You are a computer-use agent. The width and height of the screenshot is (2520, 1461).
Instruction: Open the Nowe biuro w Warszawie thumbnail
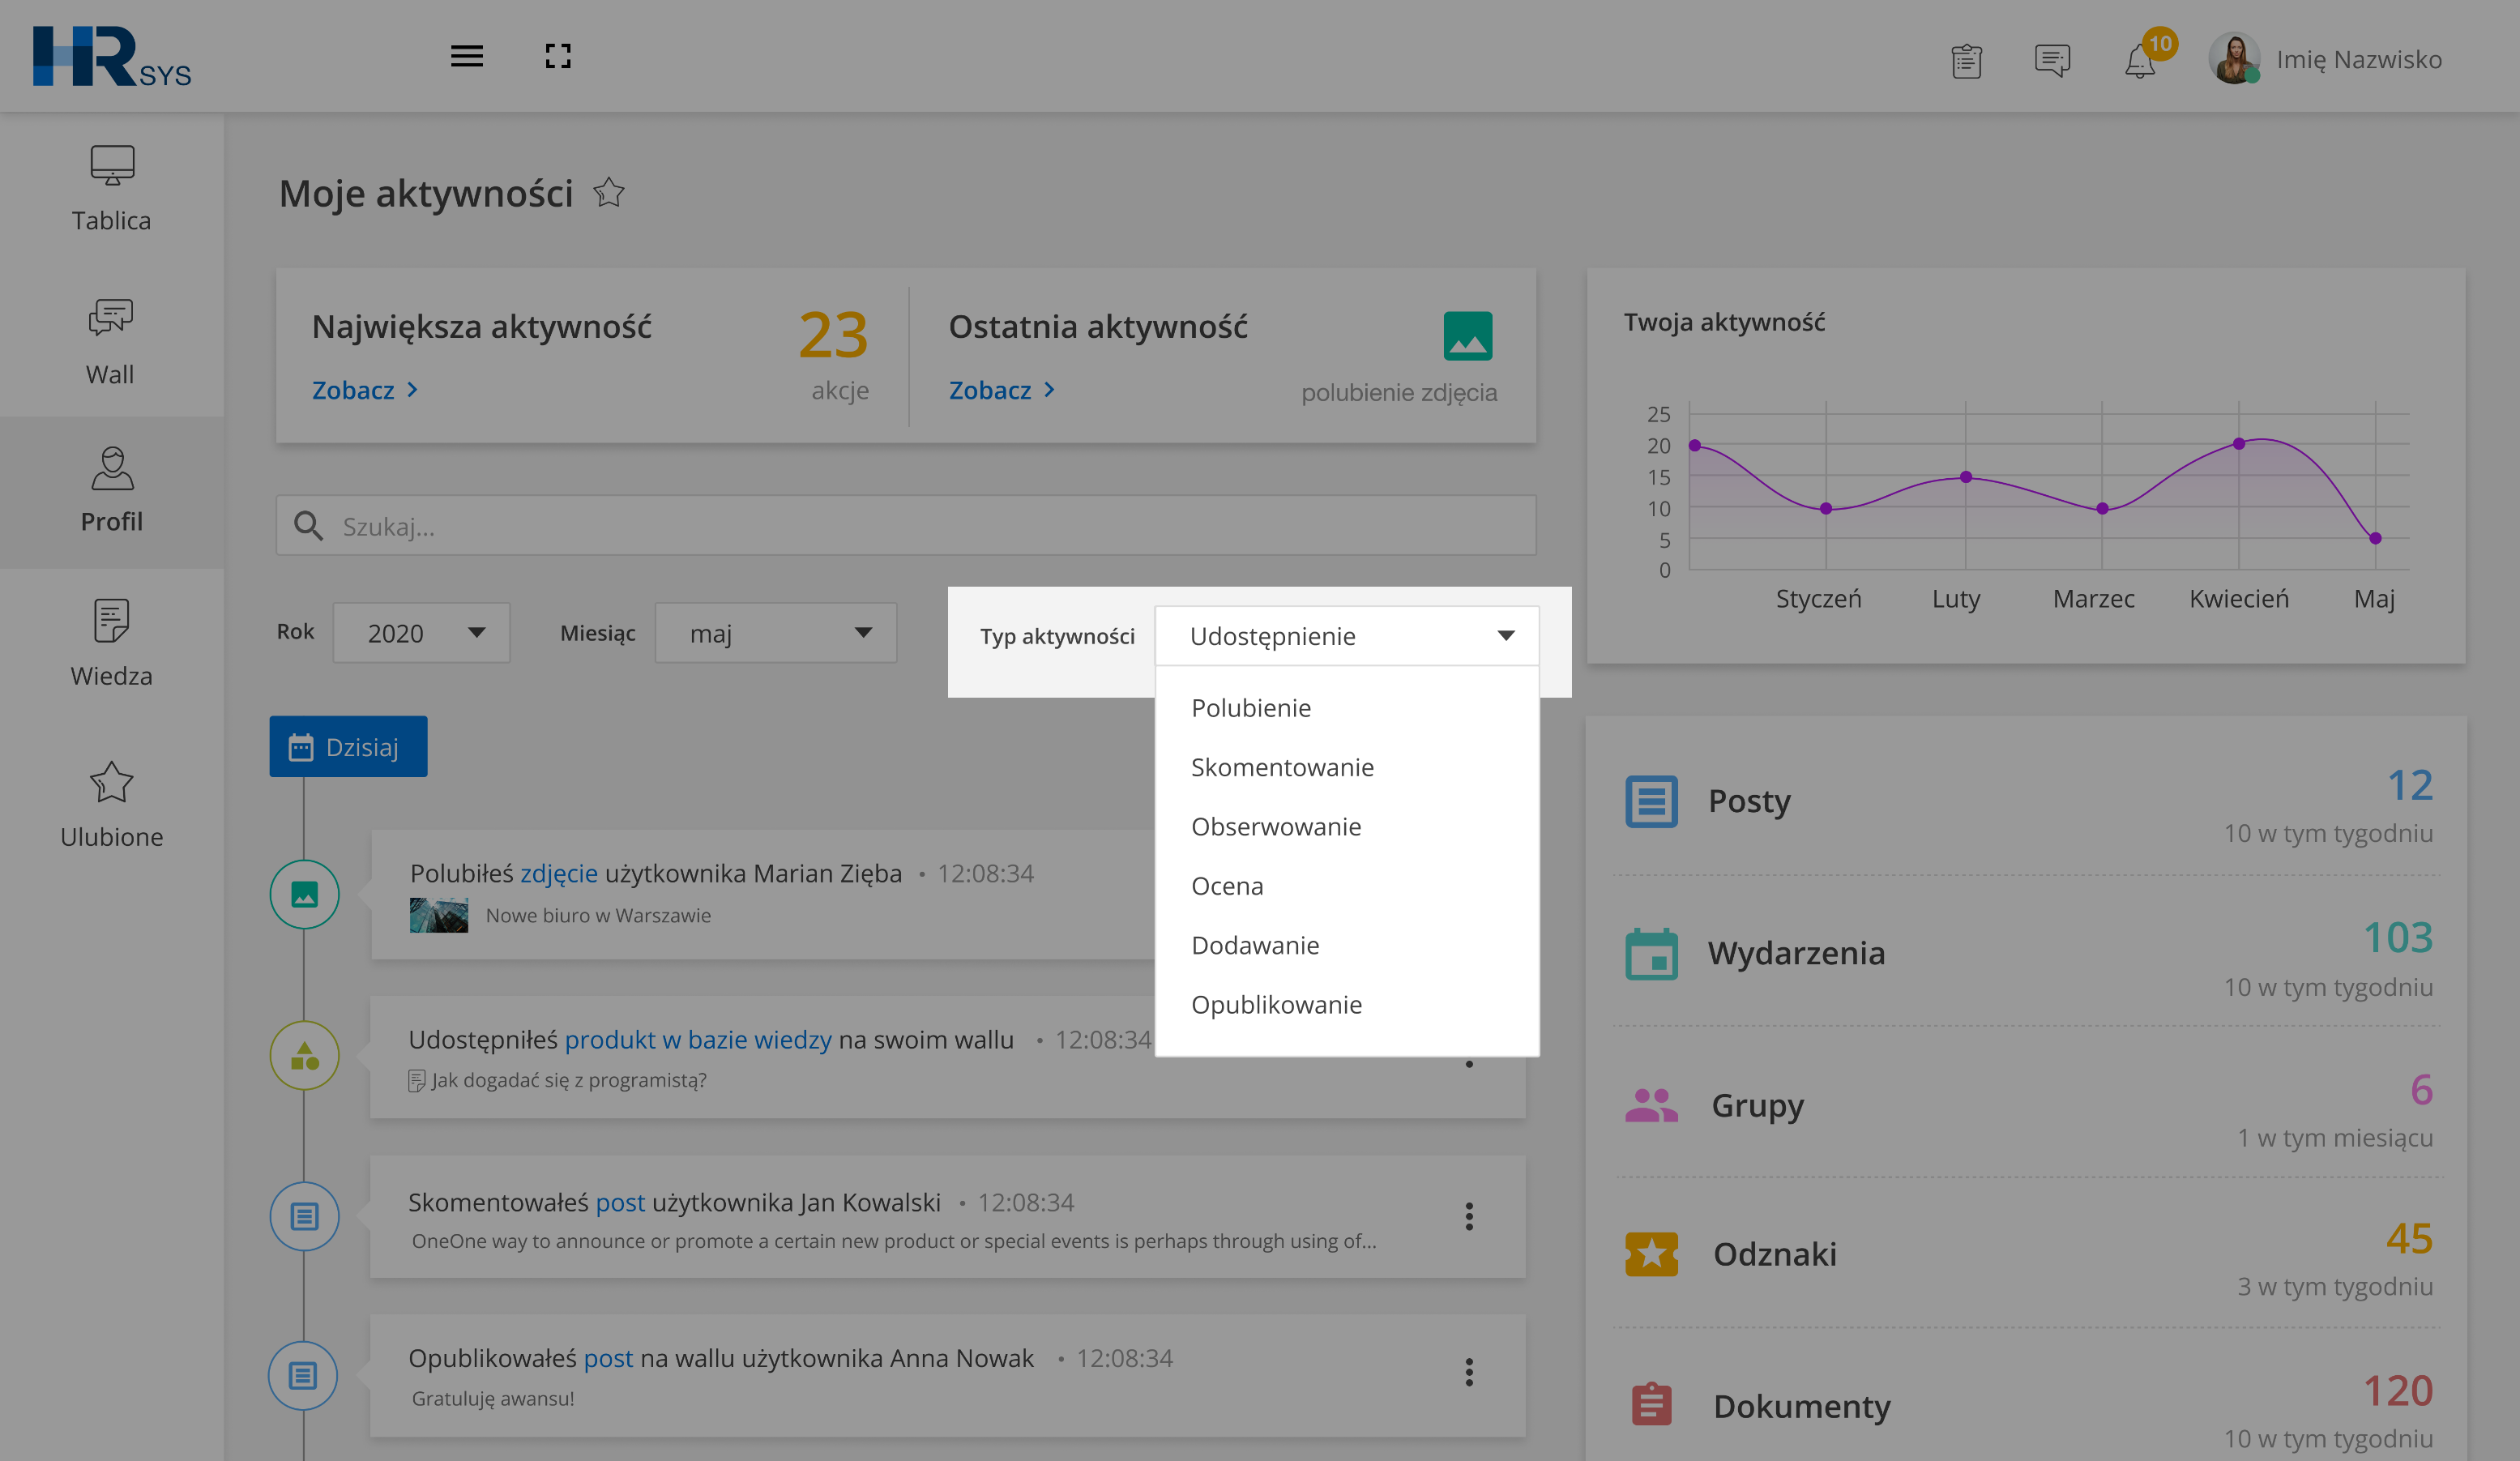(x=438, y=915)
